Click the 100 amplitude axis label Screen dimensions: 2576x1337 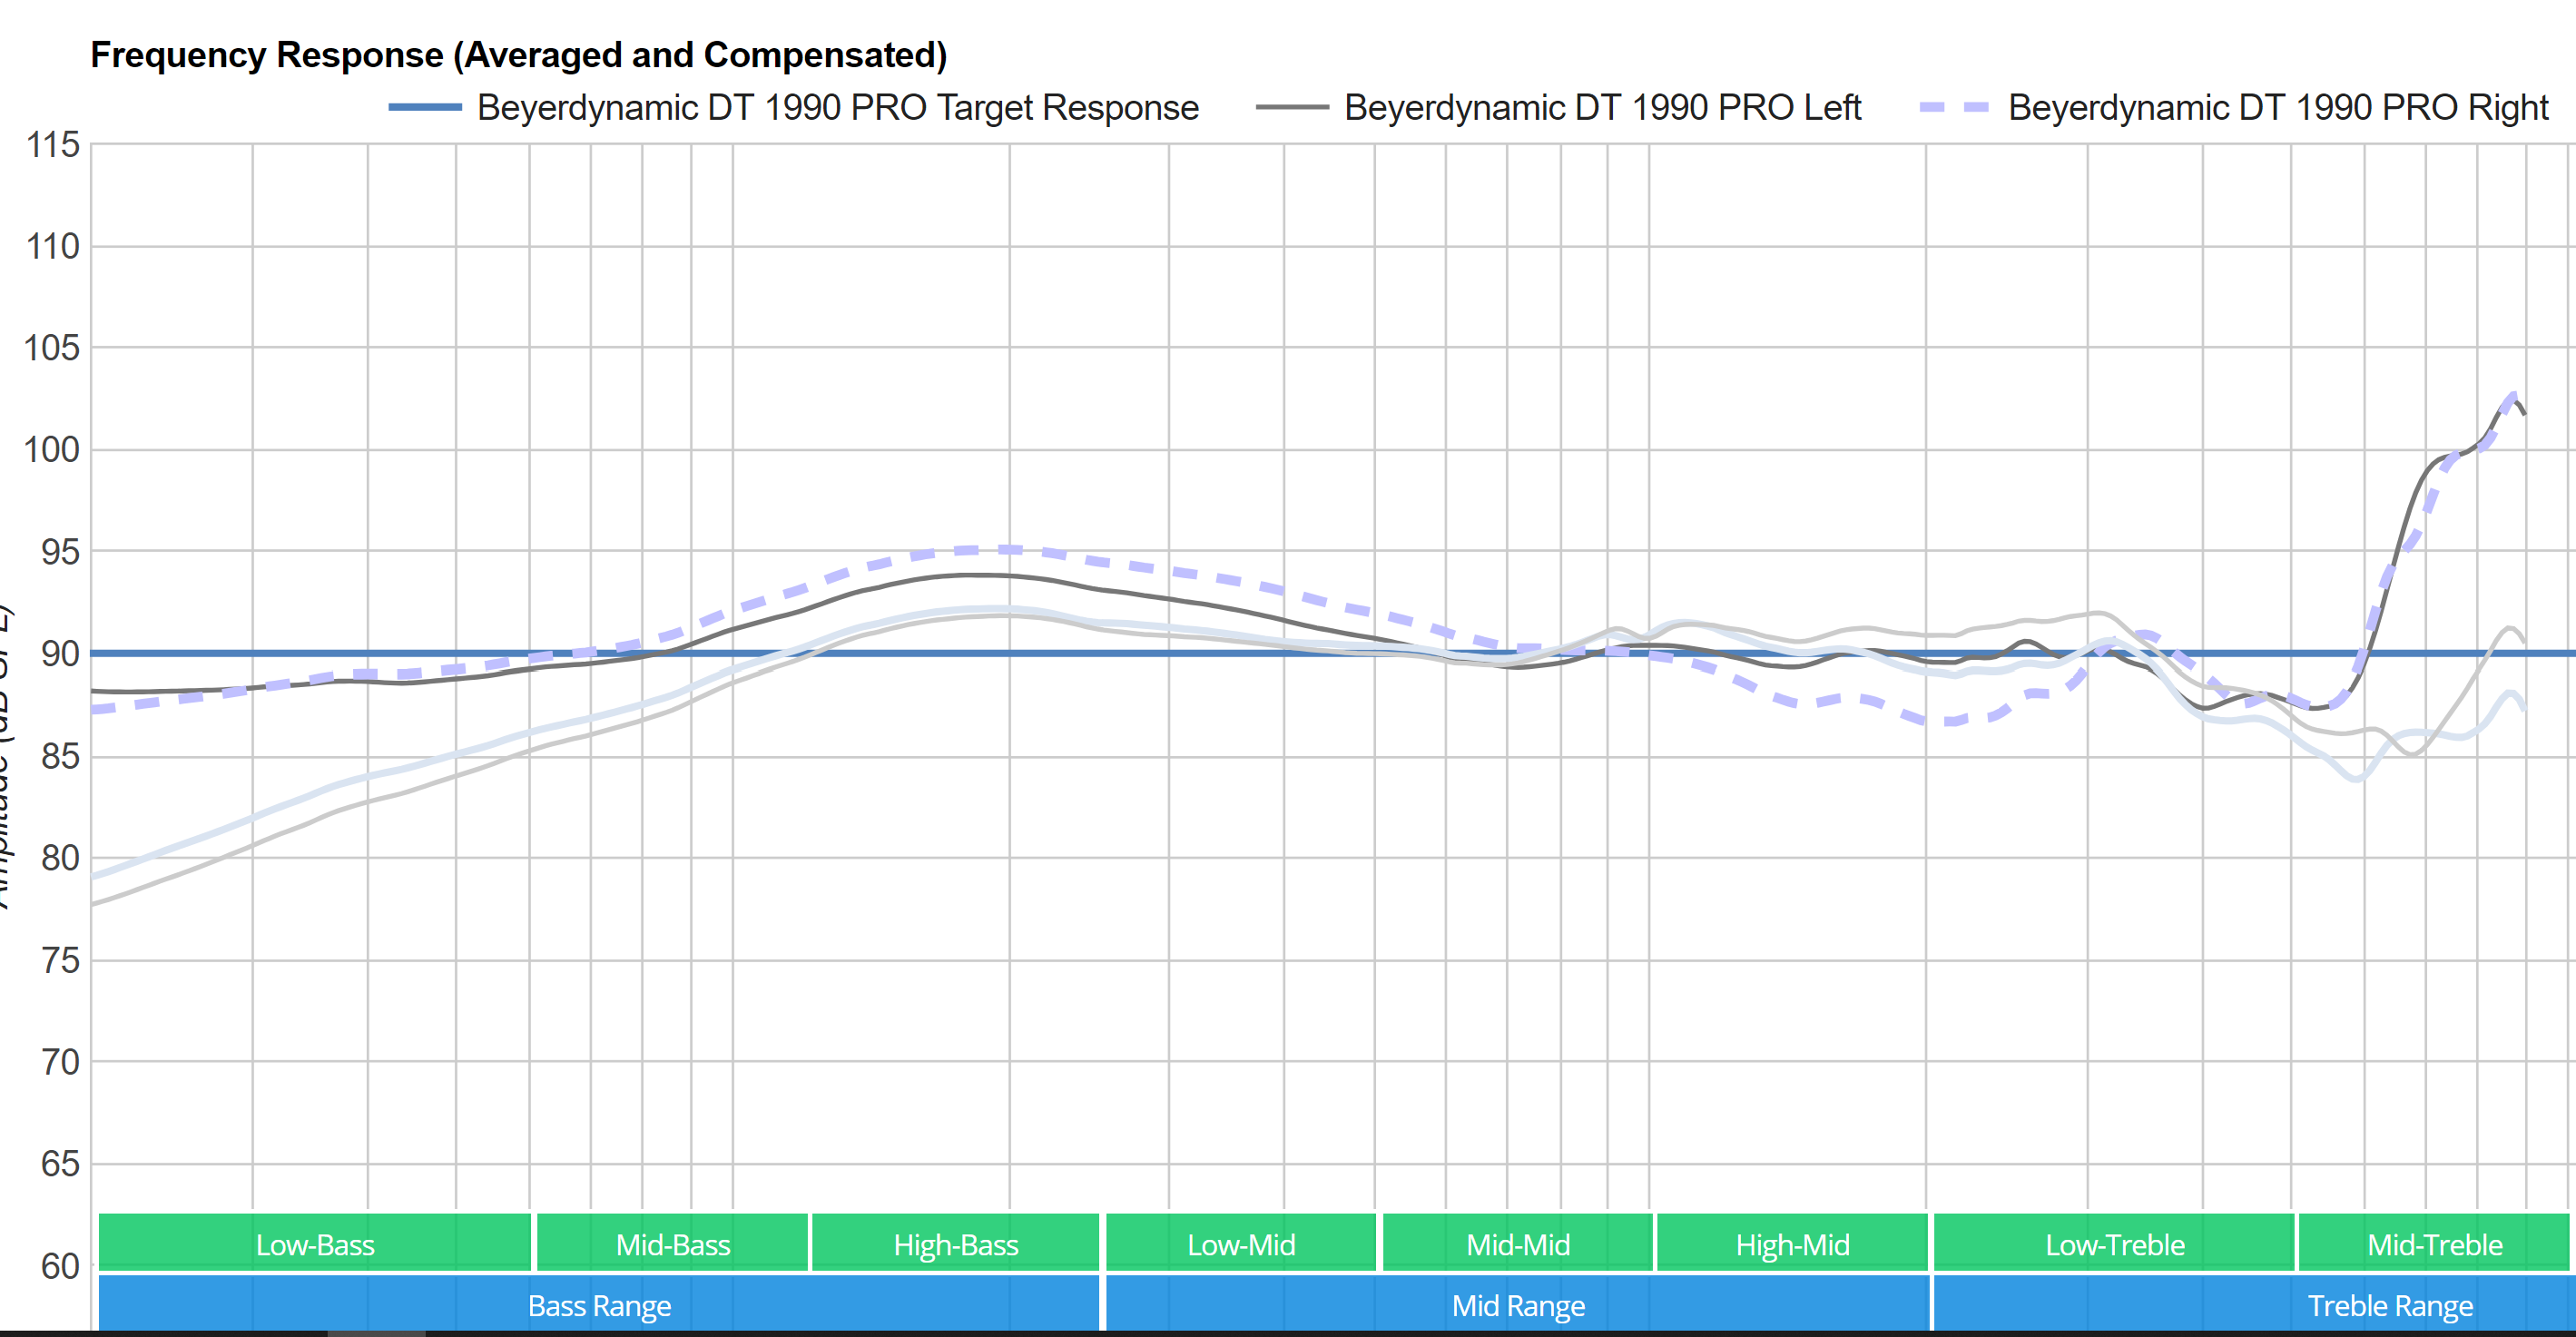point(53,450)
